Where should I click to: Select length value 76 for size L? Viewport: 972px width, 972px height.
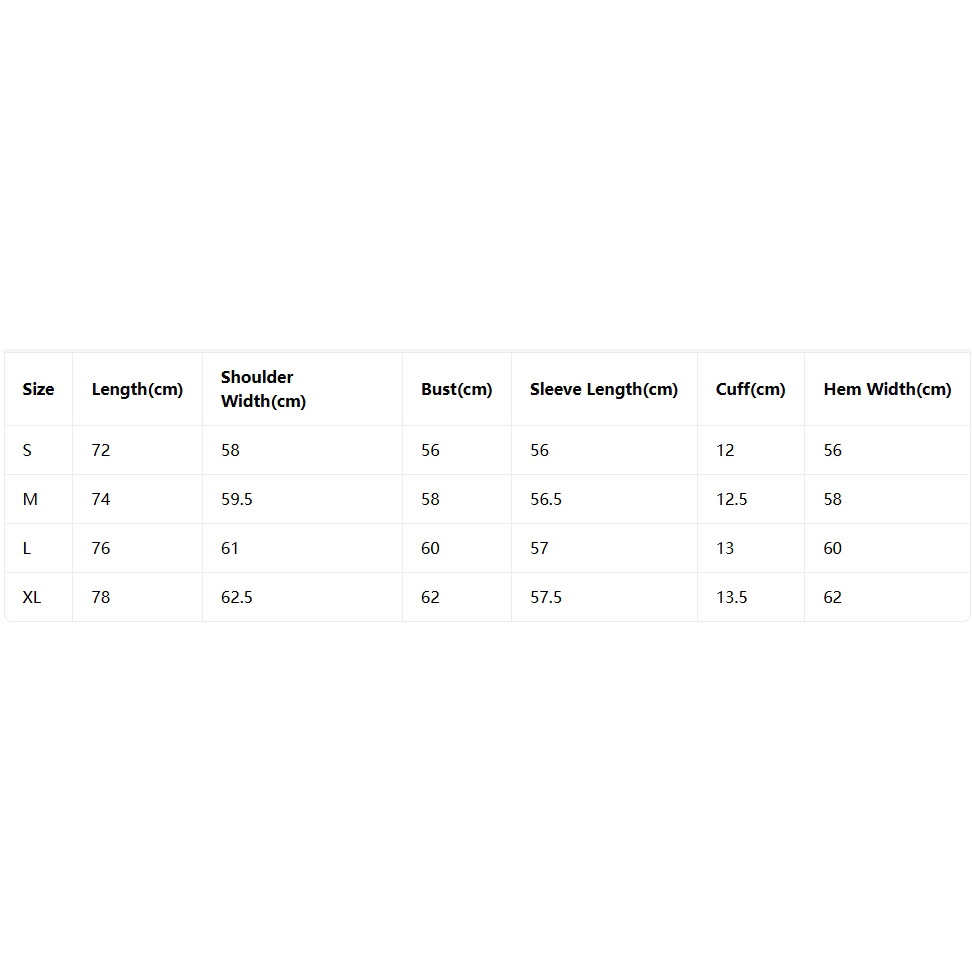pyautogui.click(x=100, y=548)
